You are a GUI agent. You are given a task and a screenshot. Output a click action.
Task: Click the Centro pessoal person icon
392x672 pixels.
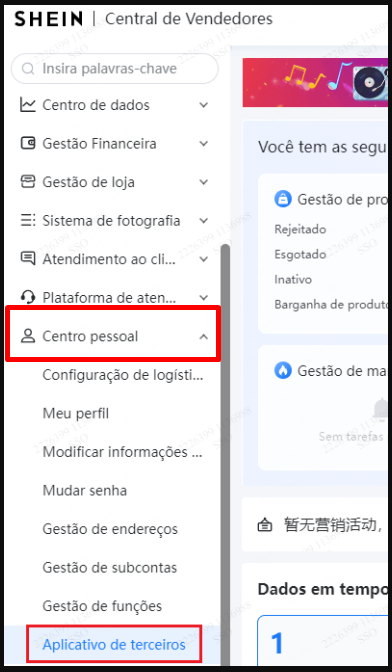pos(28,336)
